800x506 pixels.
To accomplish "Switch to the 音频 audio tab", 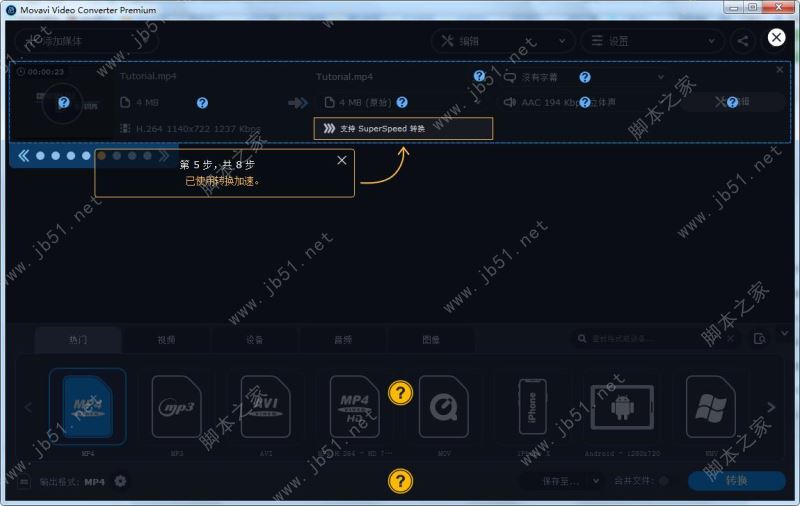I will pos(343,340).
